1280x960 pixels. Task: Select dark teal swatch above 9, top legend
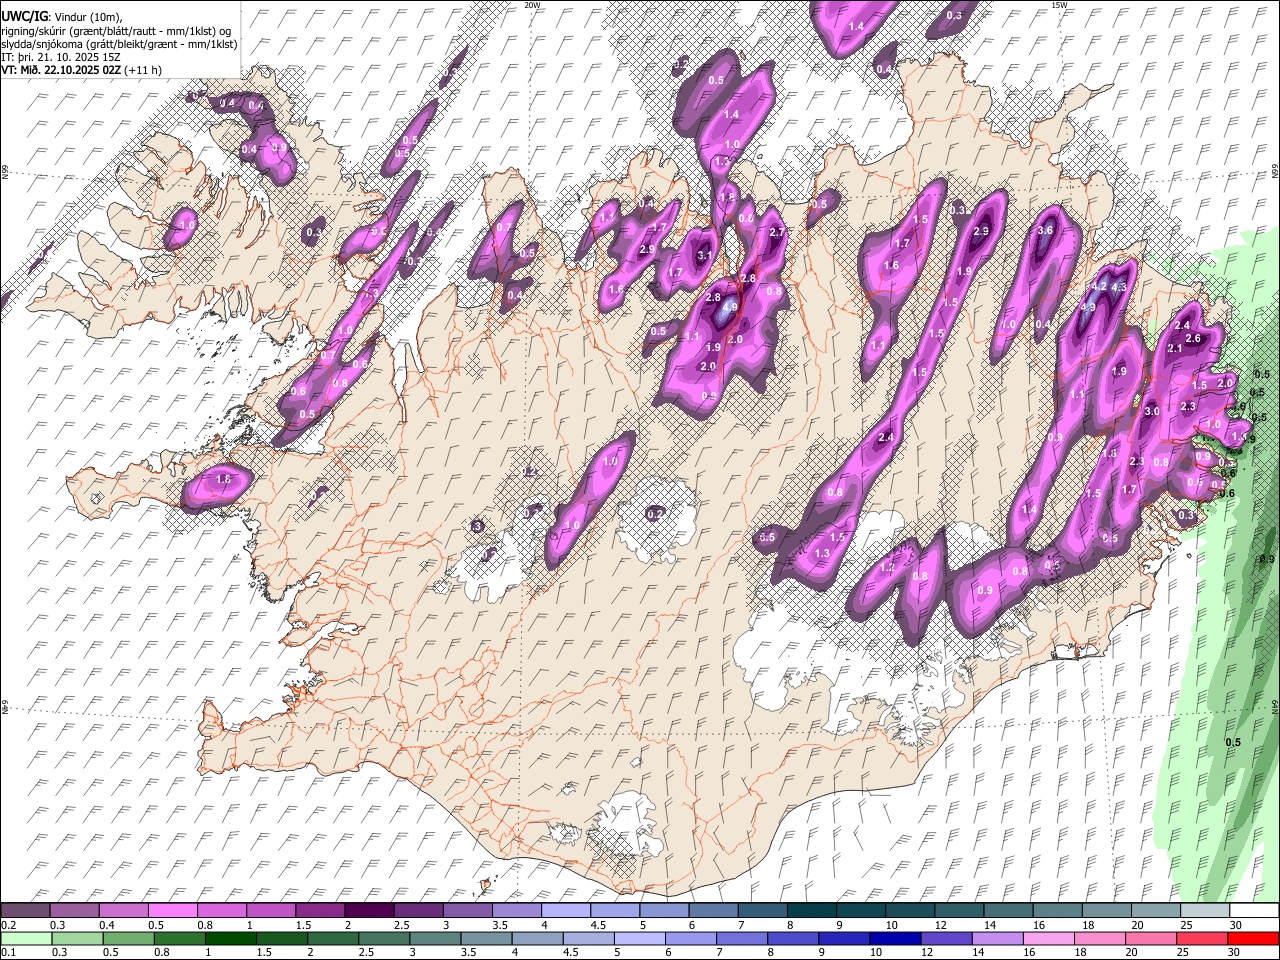coord(861,911)
